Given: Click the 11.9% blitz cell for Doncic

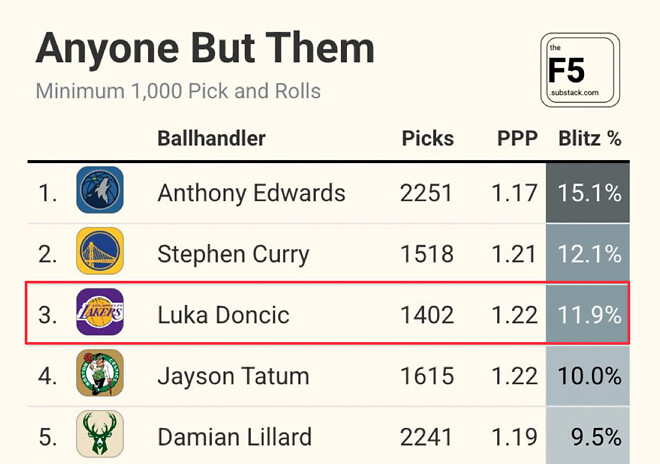Looking at the screenshot, I should 588,315.
